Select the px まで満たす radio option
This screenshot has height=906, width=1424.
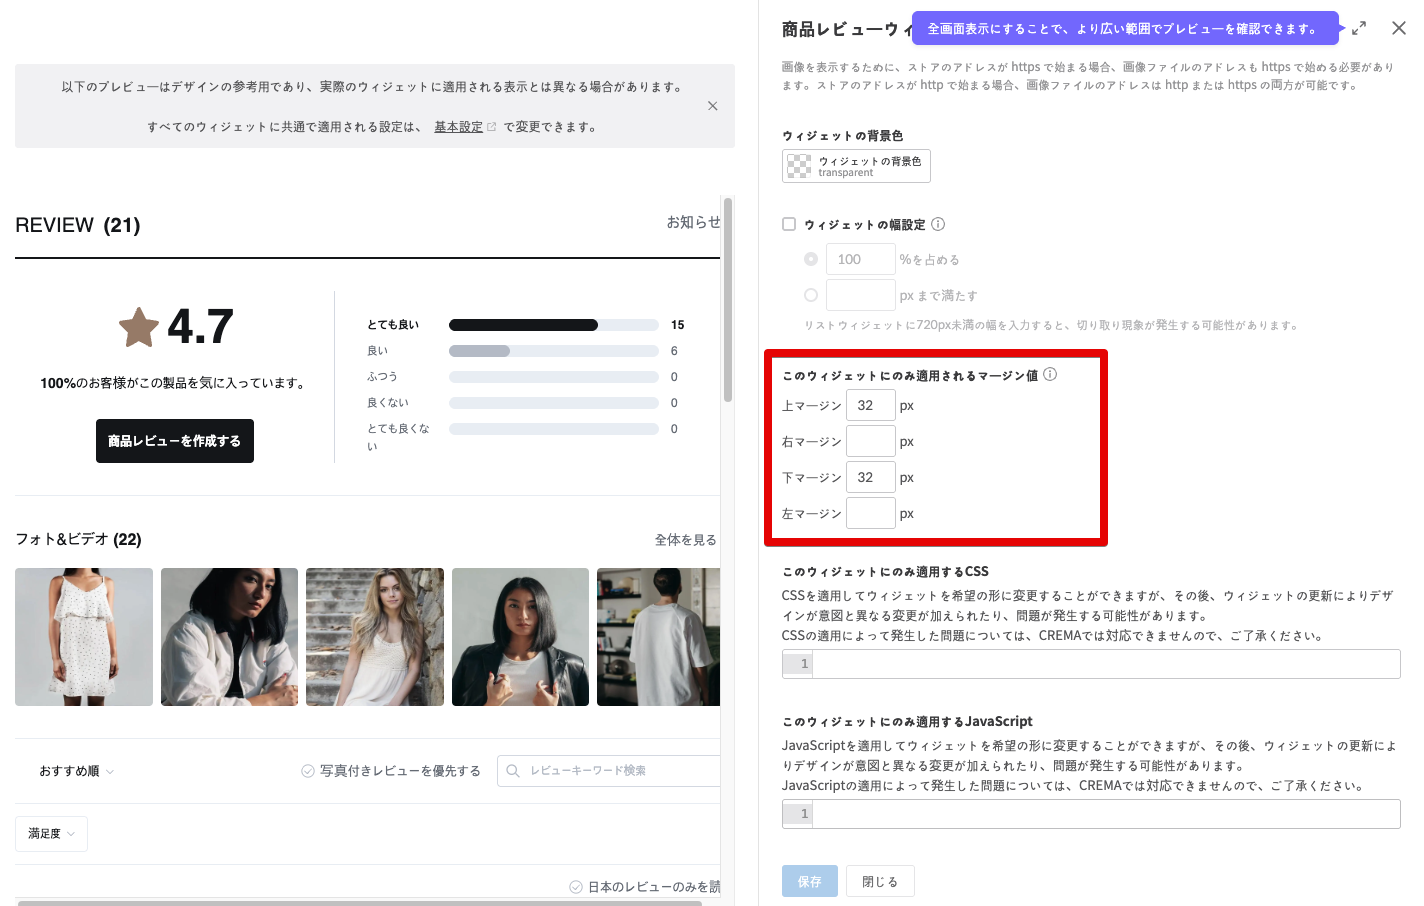811,295
